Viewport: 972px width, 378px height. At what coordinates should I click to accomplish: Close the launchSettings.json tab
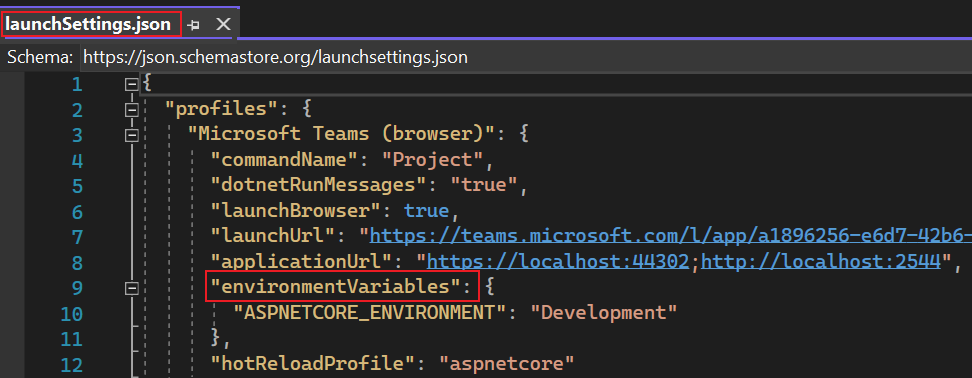(223, 24)
